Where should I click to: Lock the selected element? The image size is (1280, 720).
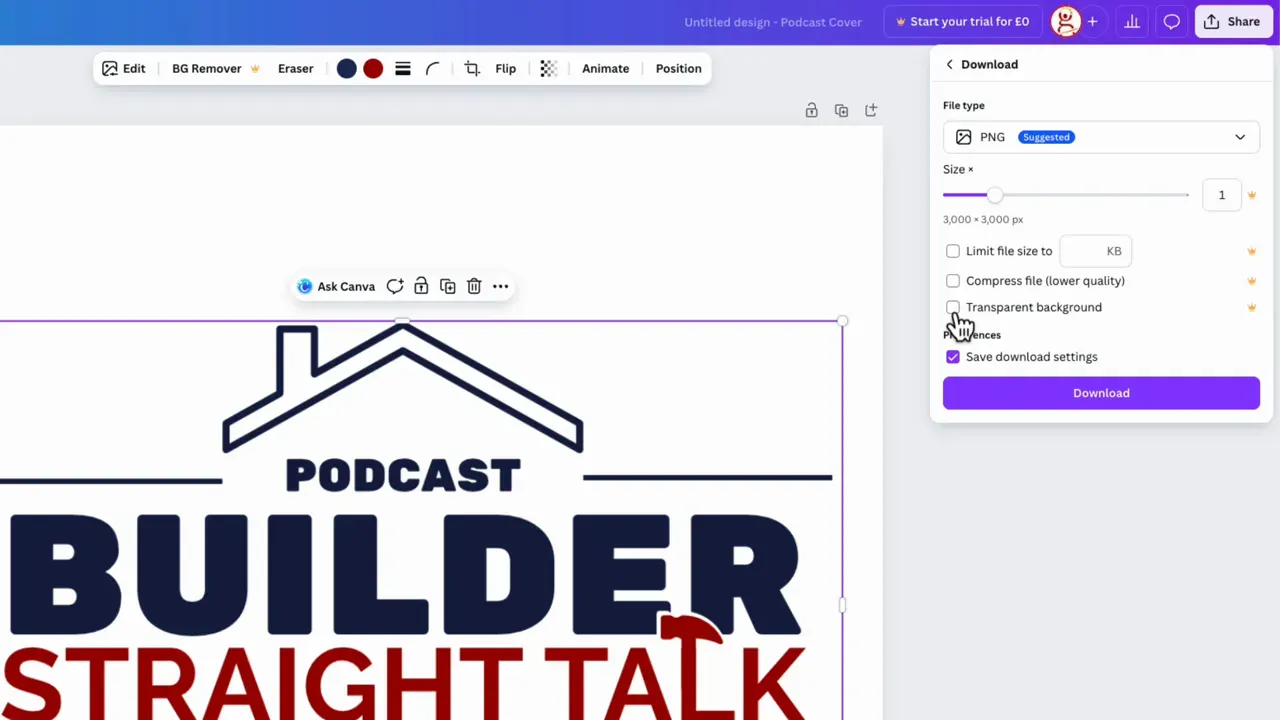(x=421, y=286)
